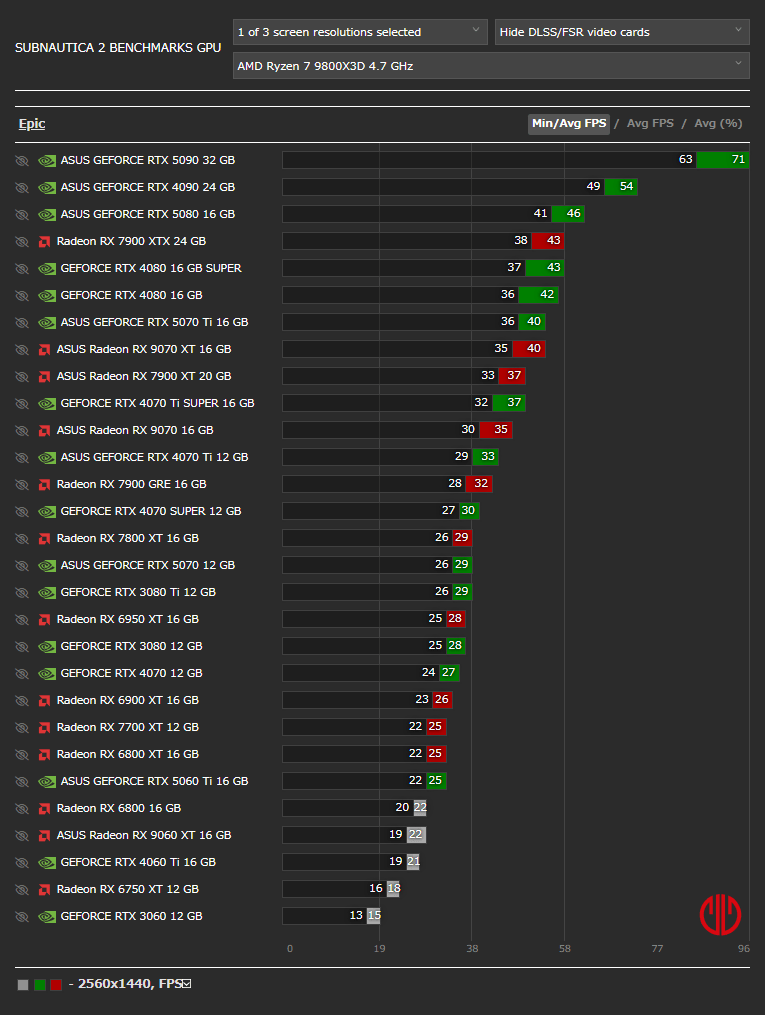Toggle eye icon for RTX 4080 16 GB SUPER
Image resolution: width=765 pixels, height=1015 pixels.
pos(22,269)
